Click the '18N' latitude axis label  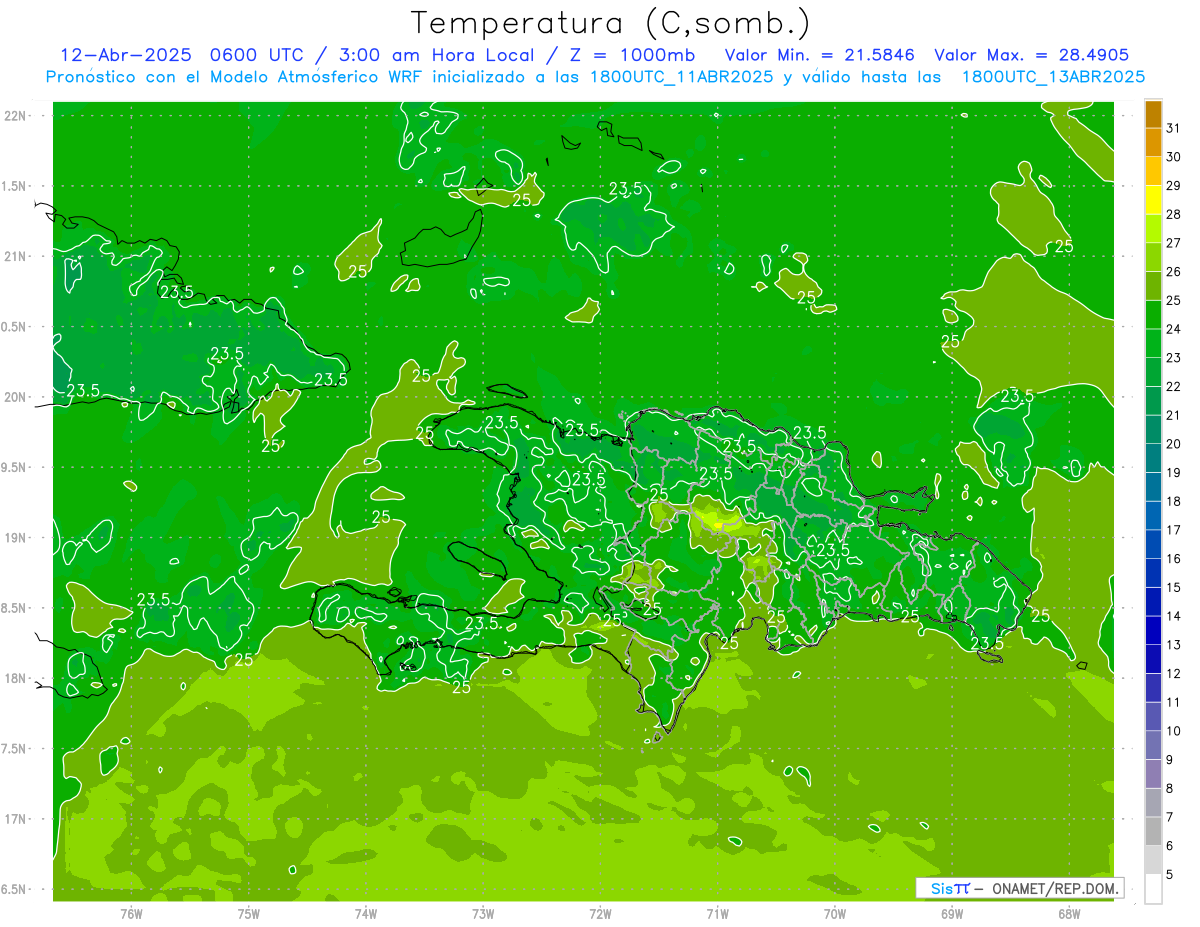16,678
